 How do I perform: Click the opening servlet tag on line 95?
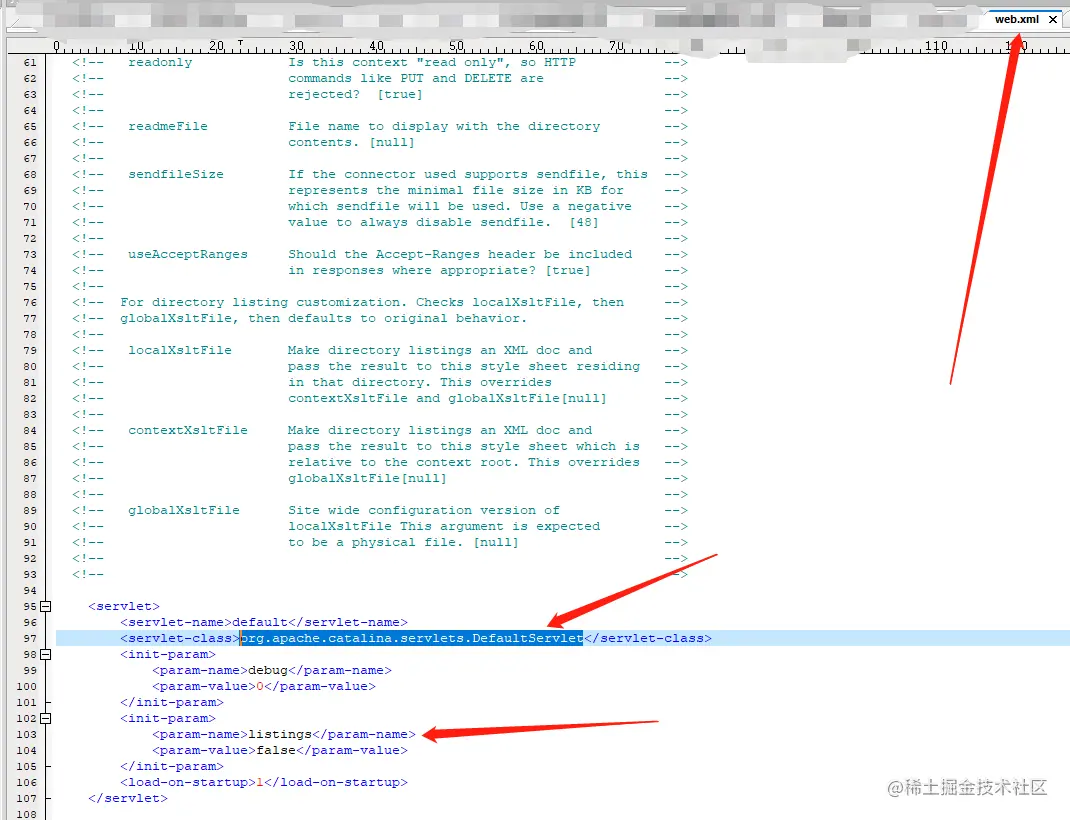(x=124, y=606)
